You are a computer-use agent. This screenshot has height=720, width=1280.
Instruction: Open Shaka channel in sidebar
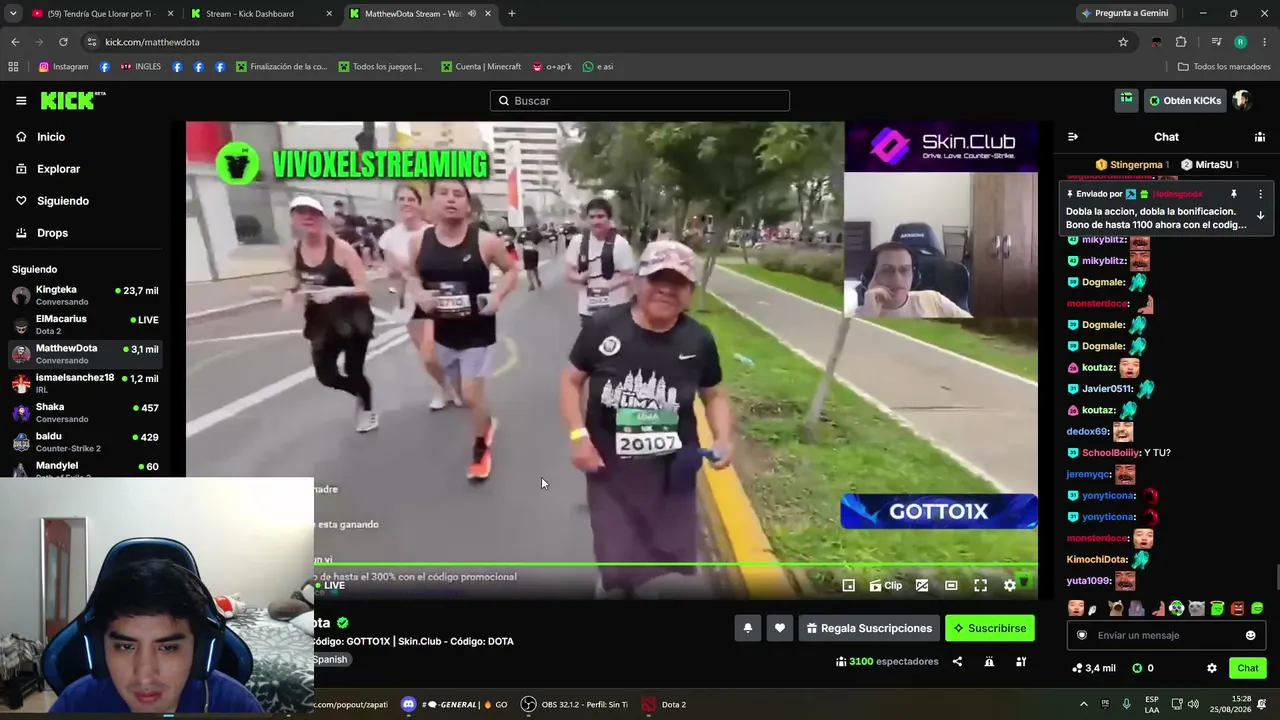(x=84, y=412)
